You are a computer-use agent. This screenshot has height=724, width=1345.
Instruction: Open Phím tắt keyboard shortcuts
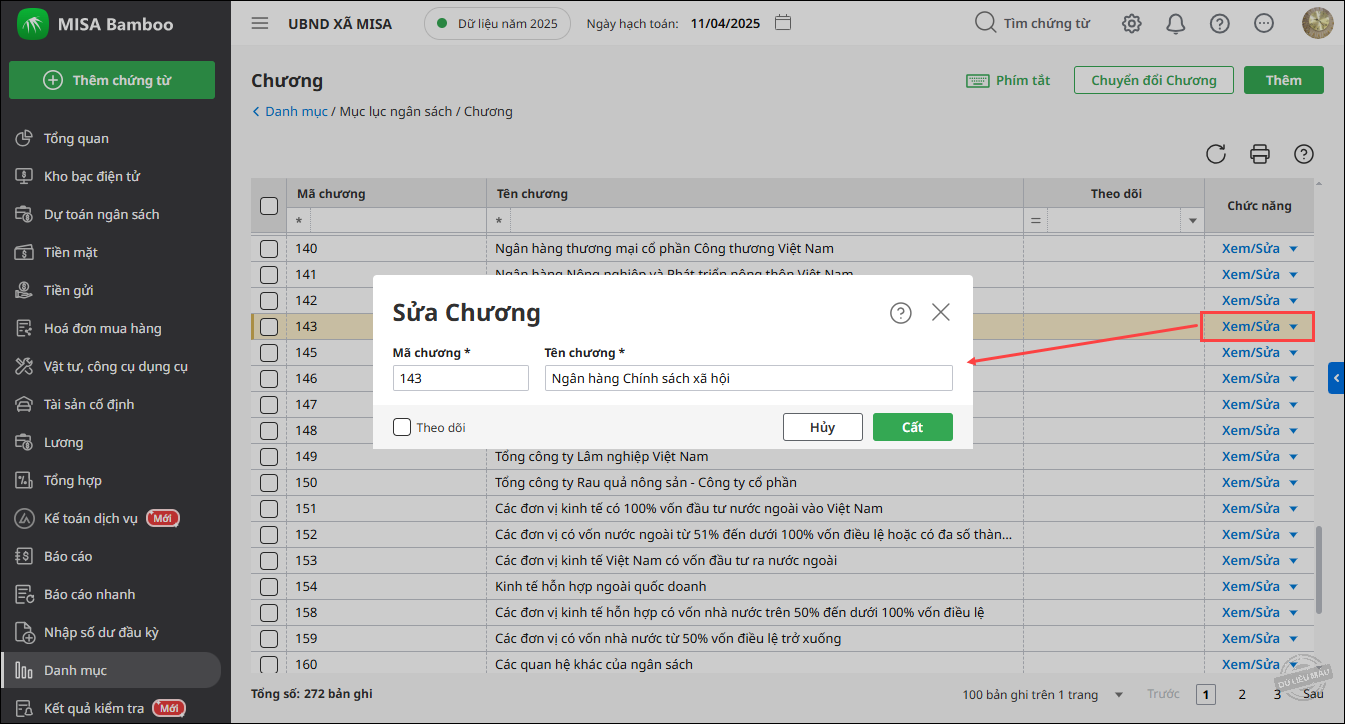[1008, 80]
